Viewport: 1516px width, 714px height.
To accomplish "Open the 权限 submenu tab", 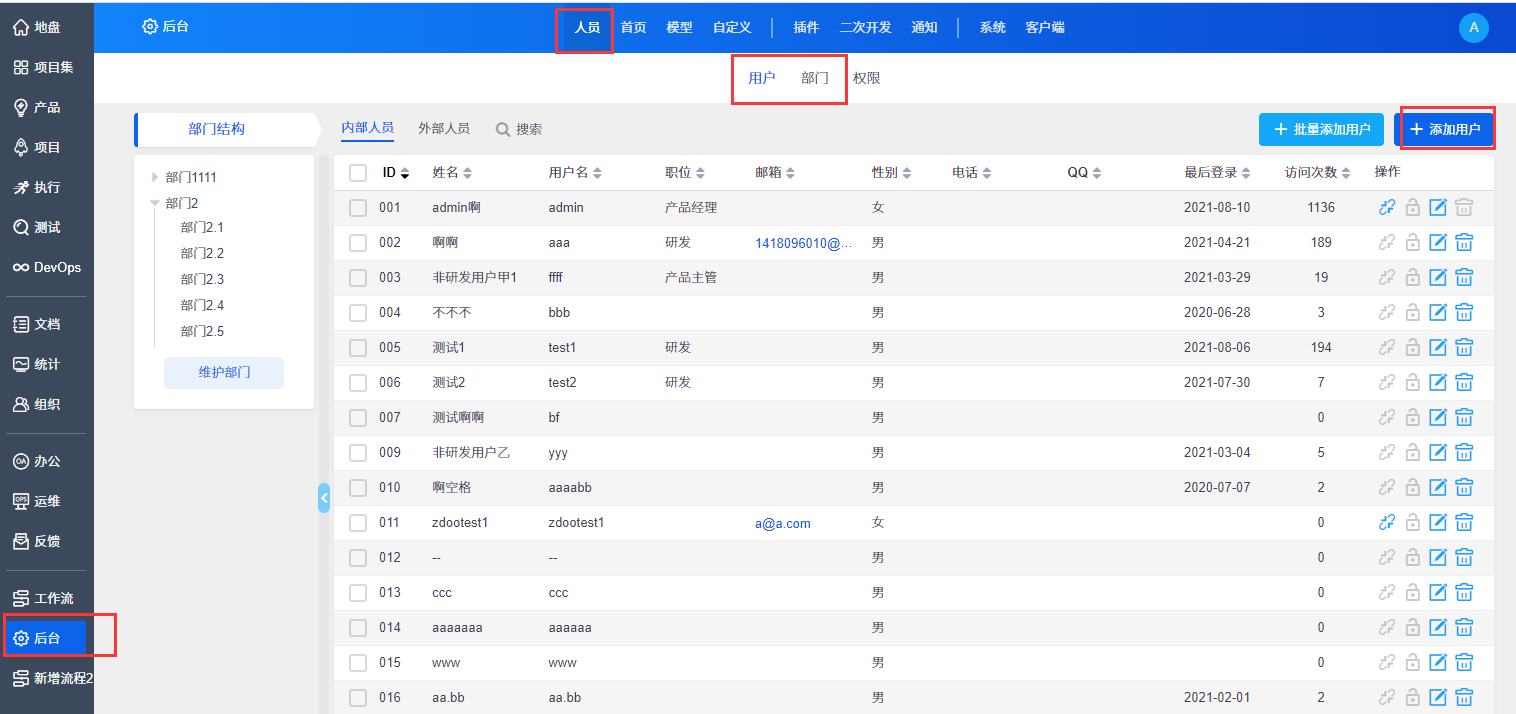I will pos(866,78).
